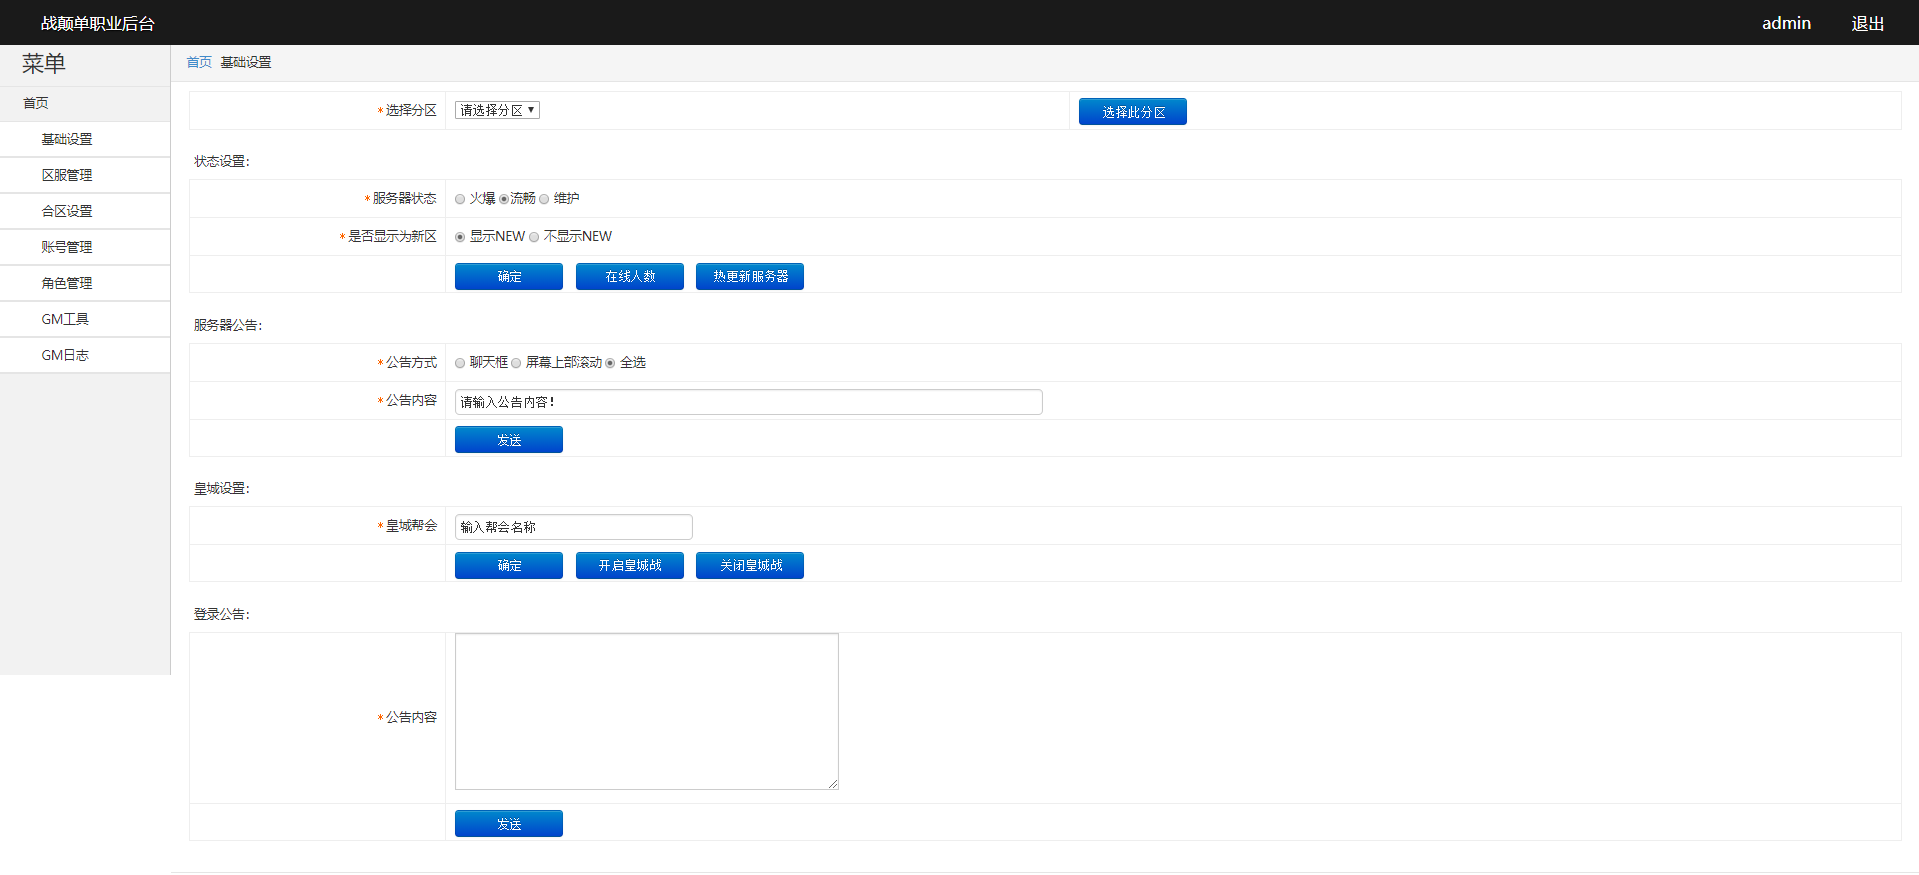Open the 请选择分区 dropdown
Viewport: 1919px width, 875px height.
(x=497, y=110)
